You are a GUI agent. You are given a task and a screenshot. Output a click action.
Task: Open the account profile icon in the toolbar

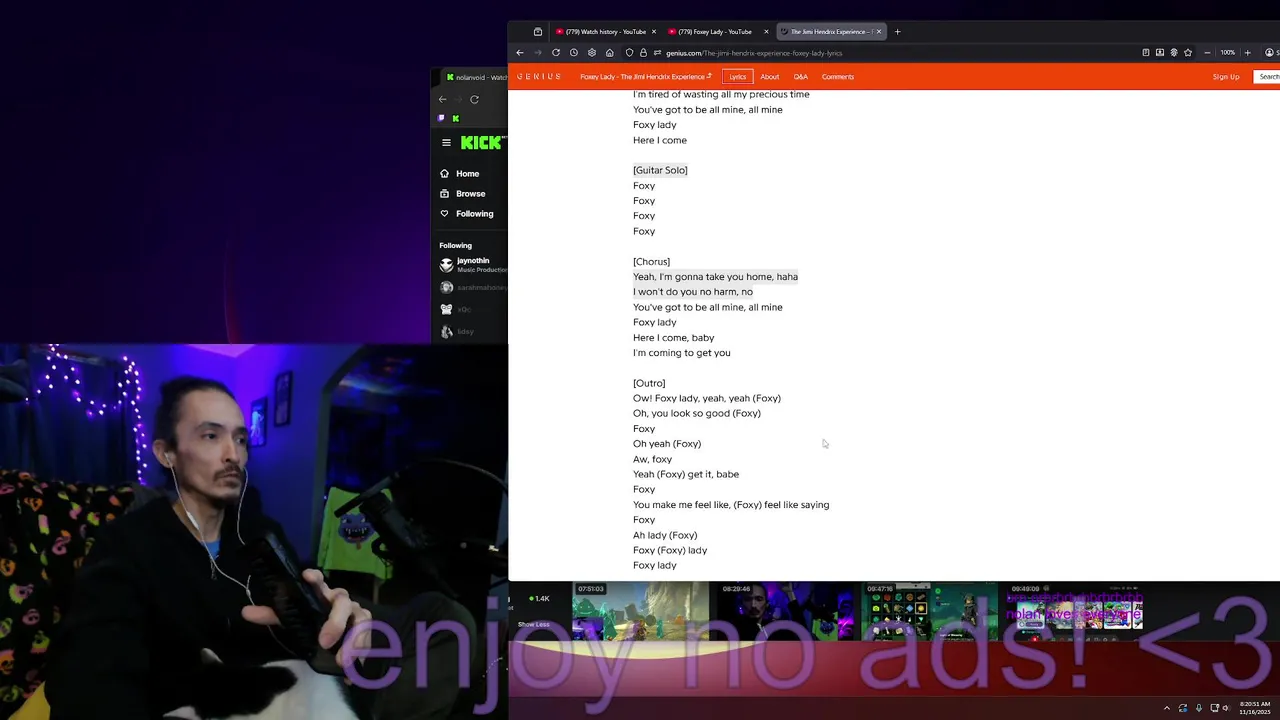(1270, 53)
